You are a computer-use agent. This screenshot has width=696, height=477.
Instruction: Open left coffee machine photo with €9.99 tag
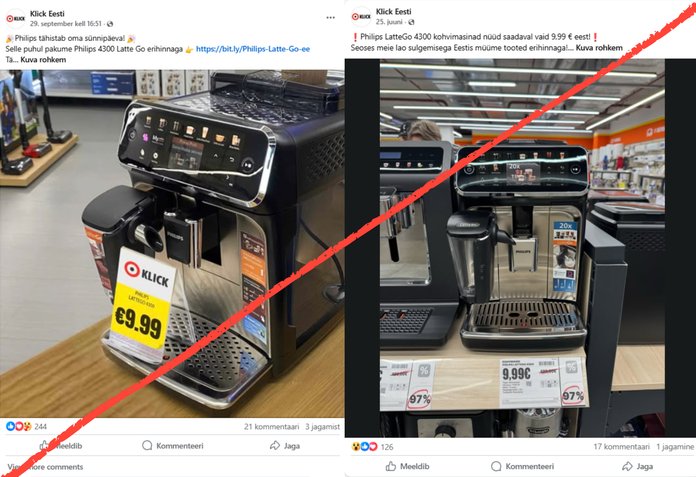click(172, 244)
